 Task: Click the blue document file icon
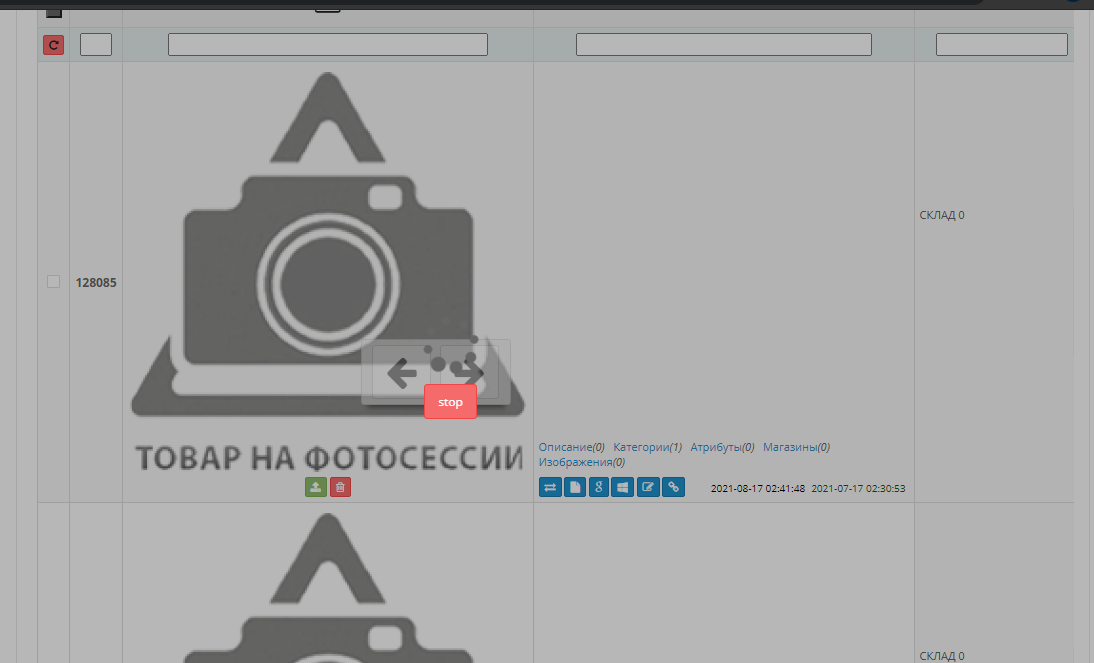pos(575,487)
